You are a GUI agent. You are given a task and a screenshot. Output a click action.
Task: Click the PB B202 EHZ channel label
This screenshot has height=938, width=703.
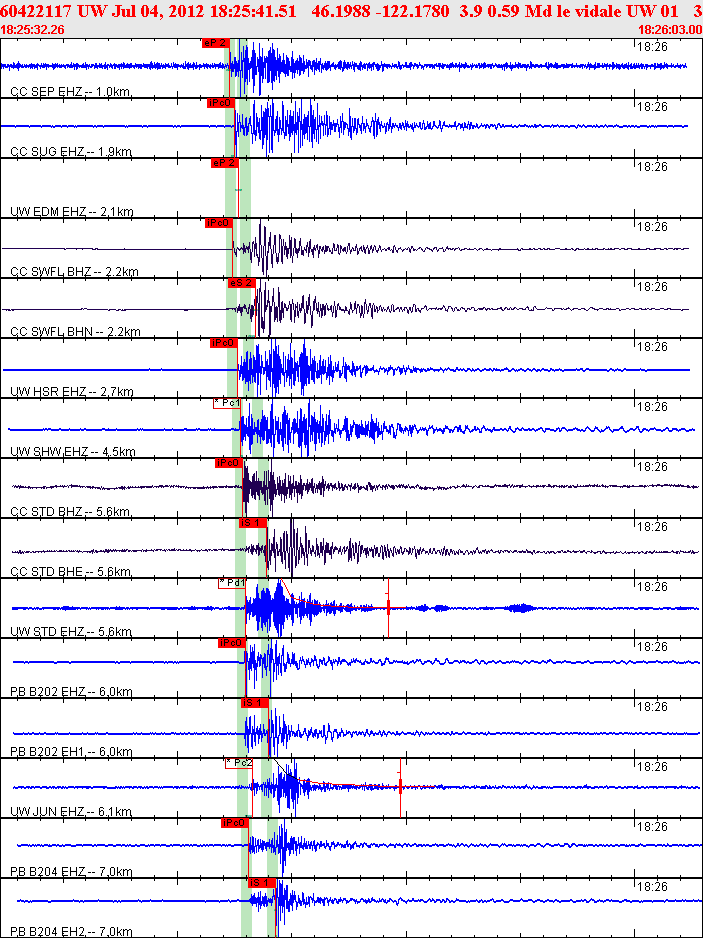click(x=71, y=692)
